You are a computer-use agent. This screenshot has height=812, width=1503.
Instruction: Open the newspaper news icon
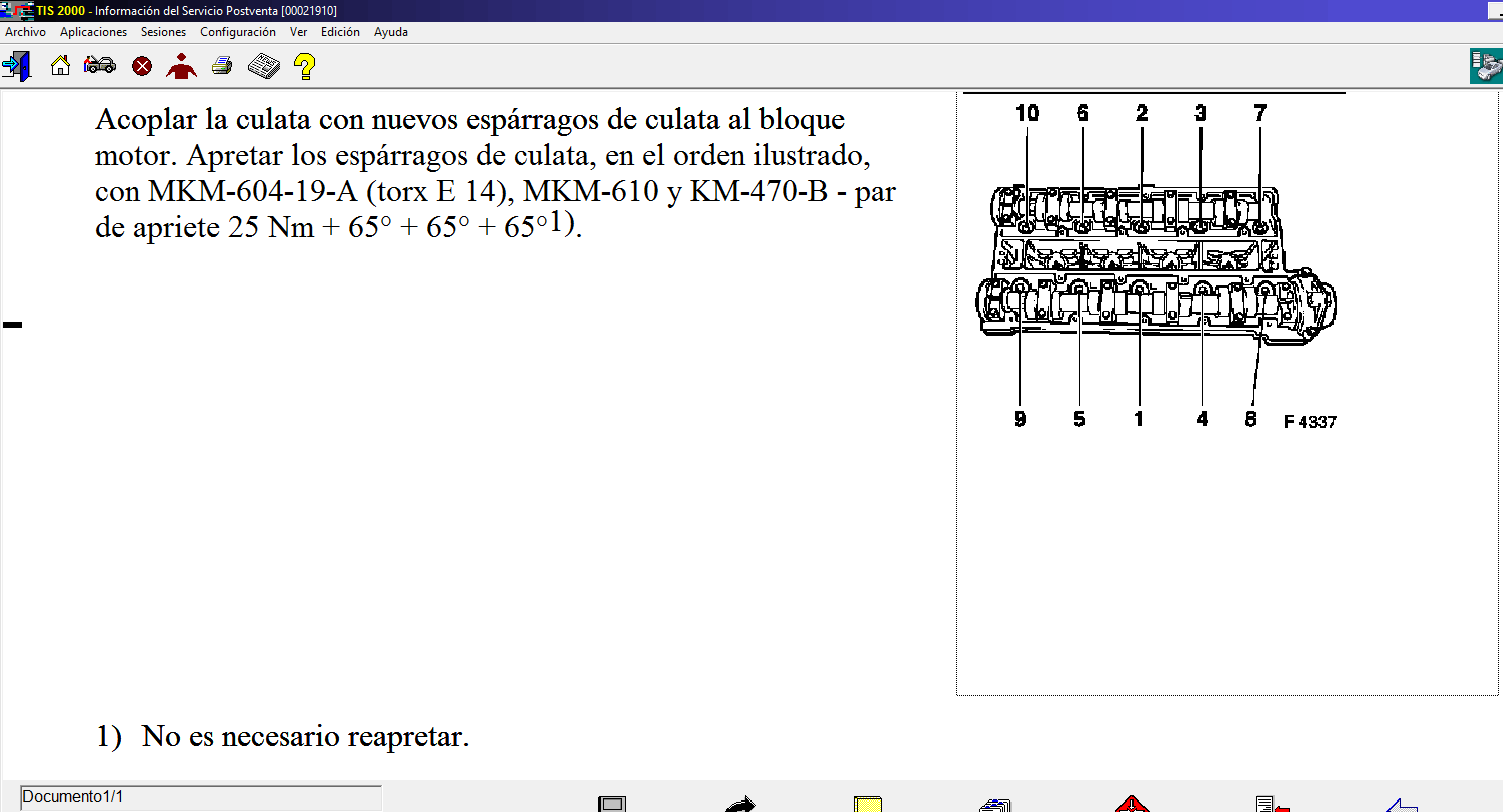click(263, 67)
